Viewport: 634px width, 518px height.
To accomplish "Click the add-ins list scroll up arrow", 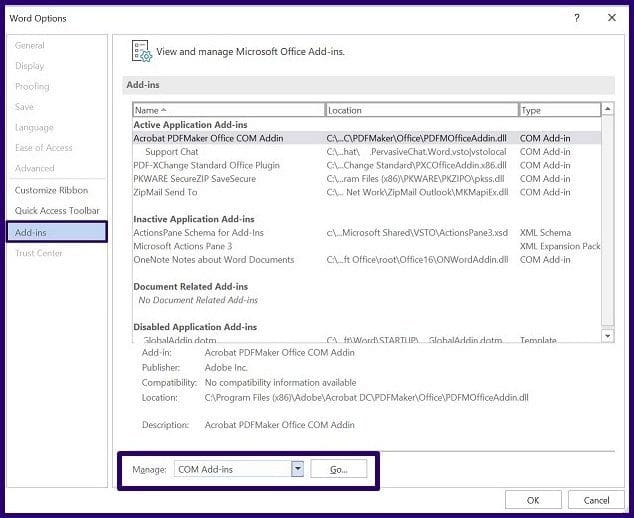I will 608,109.
